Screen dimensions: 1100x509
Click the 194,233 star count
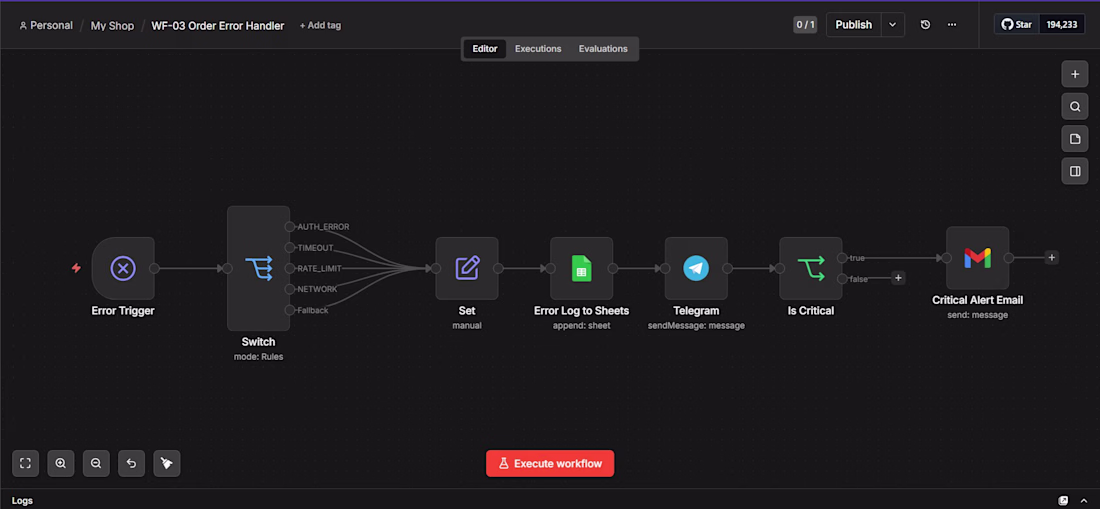1062,25
